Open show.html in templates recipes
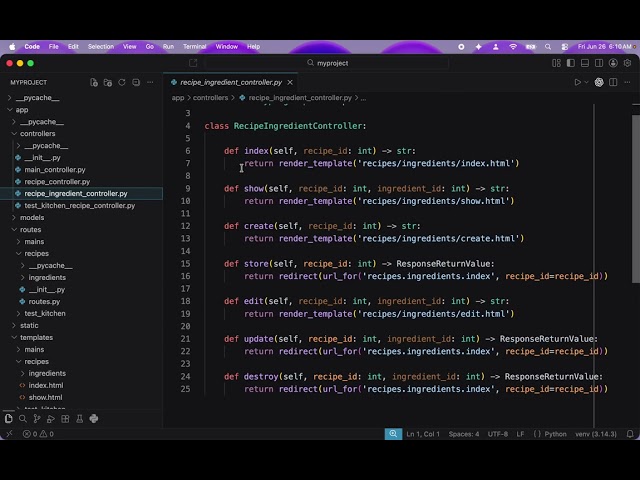Screen dimensions: 640x480 pos(45,398)
